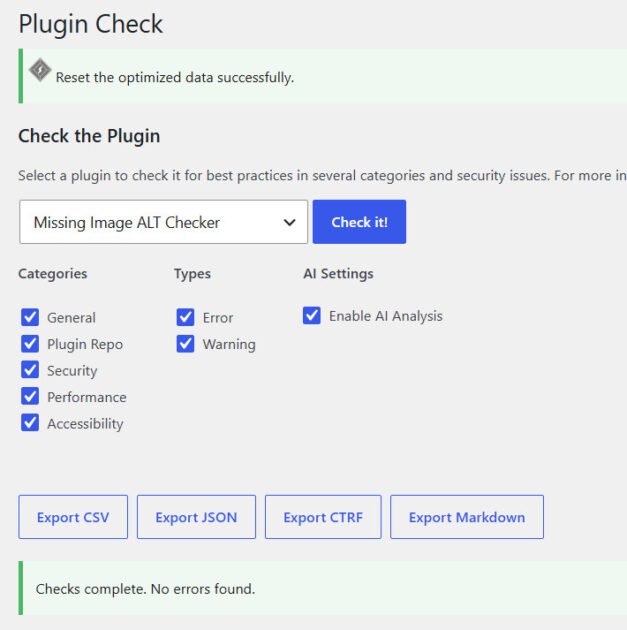Click the diamond icon in the reset notice
The image size is (627, 630).
(40, 70)
